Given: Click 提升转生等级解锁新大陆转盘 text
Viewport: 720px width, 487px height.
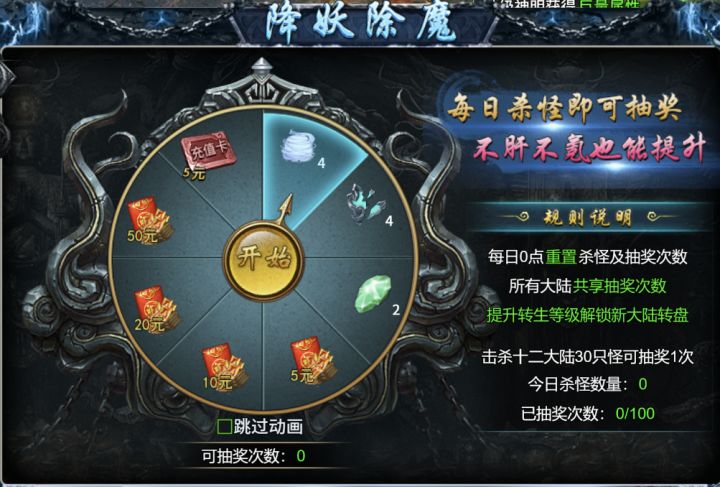Looking at the screenshot, I should [587, 315].
